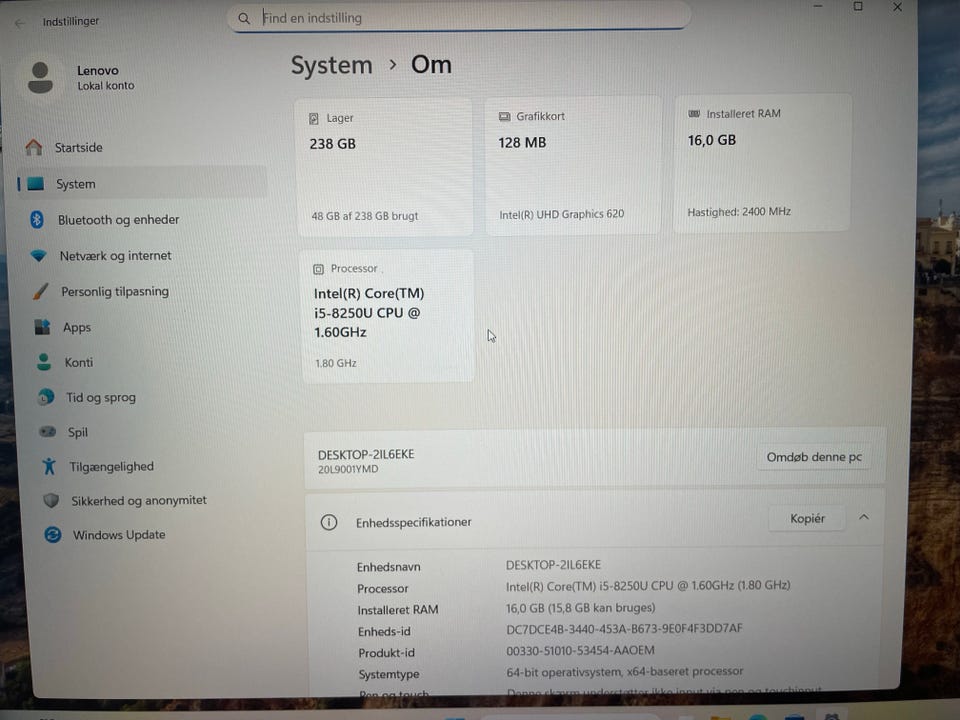Image resolution: width=960 pixels, height=720 pixels.
Task: Click Intel(R) UHD Graphics 620 text
Action: [x=561, y=214]
